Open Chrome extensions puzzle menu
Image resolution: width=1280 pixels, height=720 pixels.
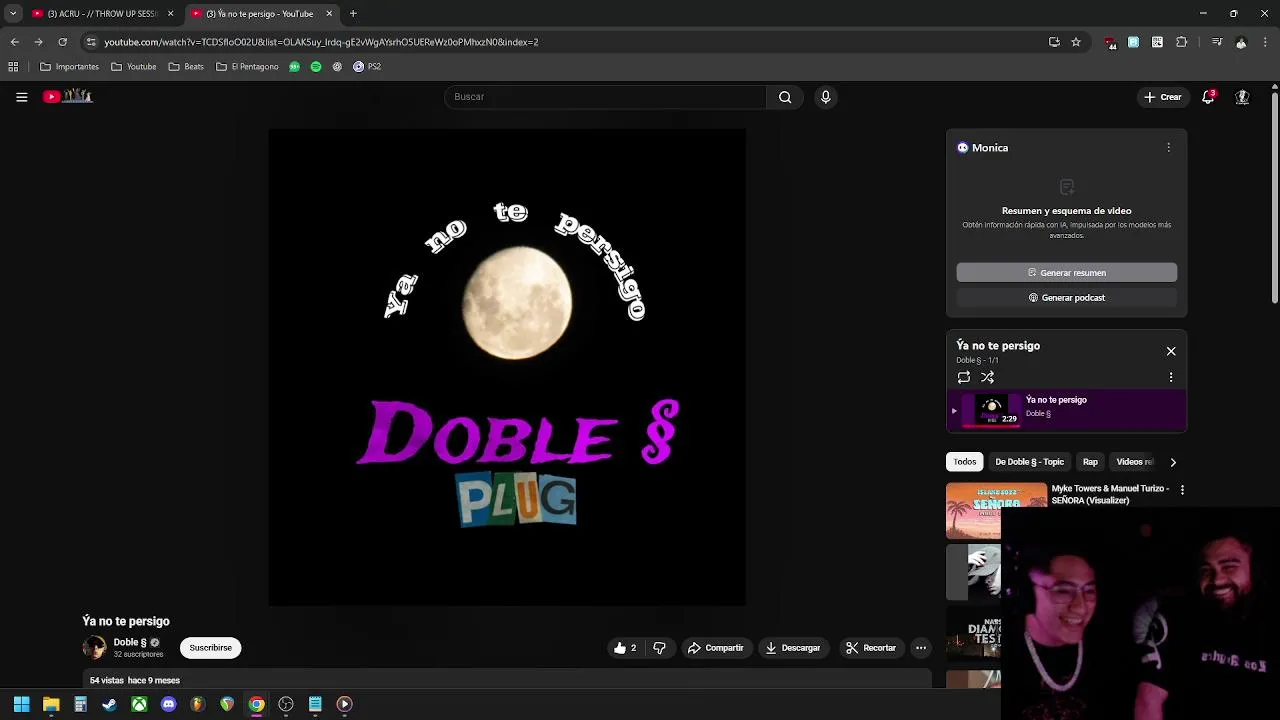point(1181,42)
